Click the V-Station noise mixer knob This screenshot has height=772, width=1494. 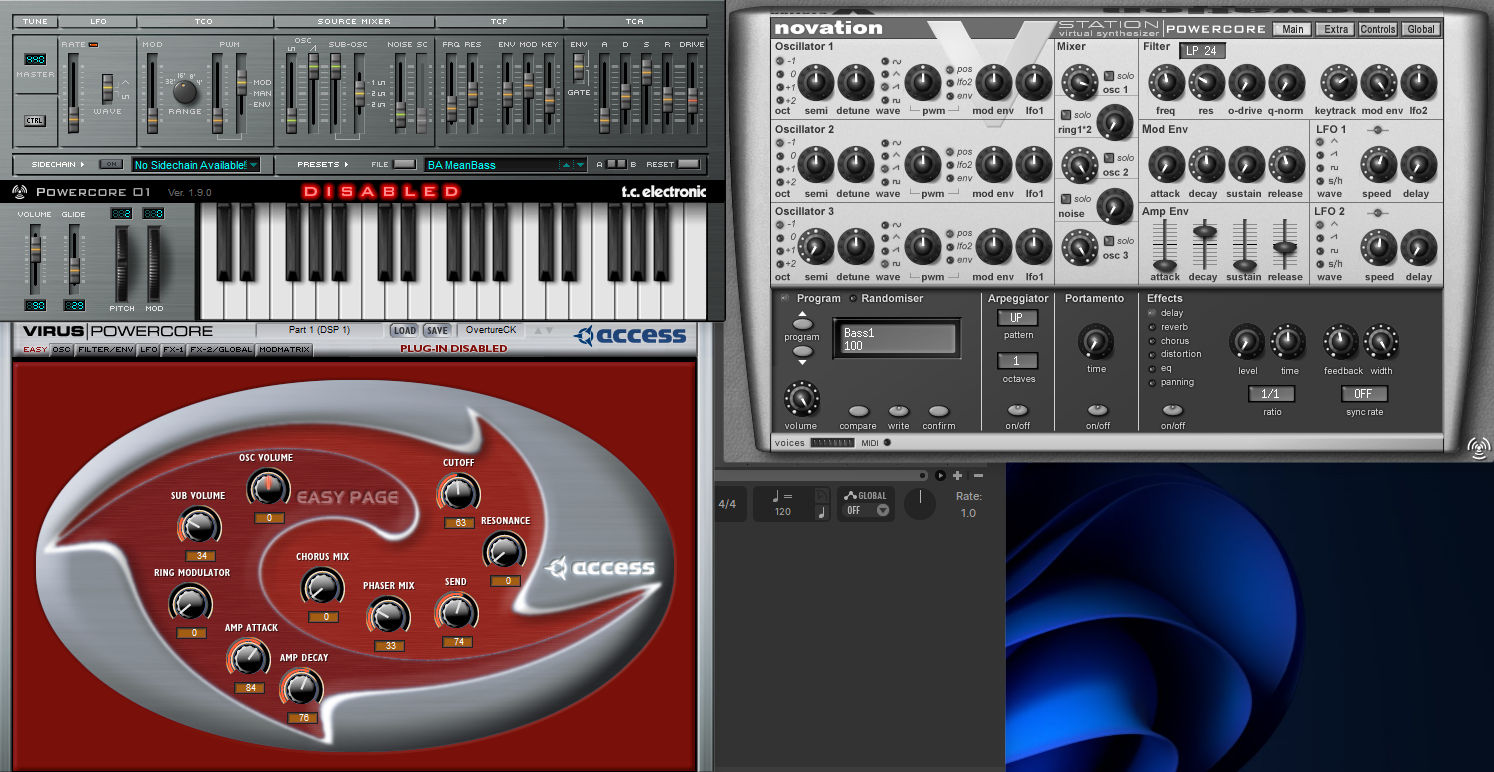tap(1114, 206)
